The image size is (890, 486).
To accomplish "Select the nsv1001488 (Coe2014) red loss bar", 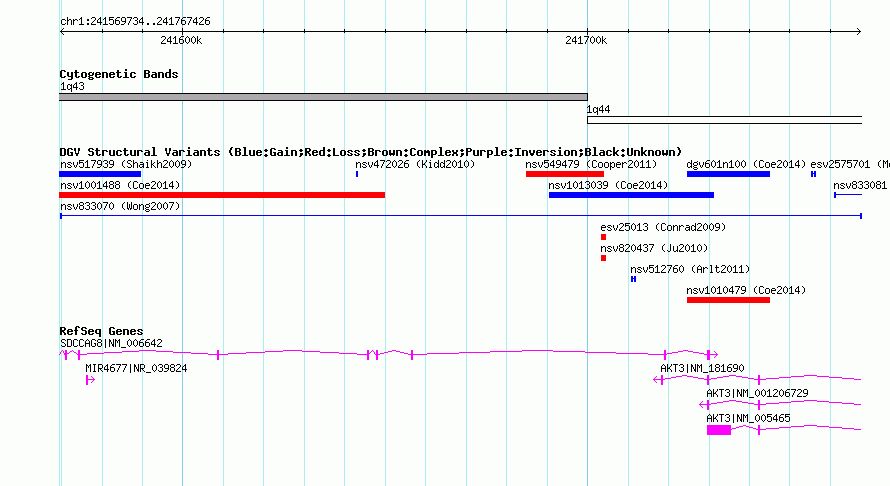I will (x=222, y=195).
